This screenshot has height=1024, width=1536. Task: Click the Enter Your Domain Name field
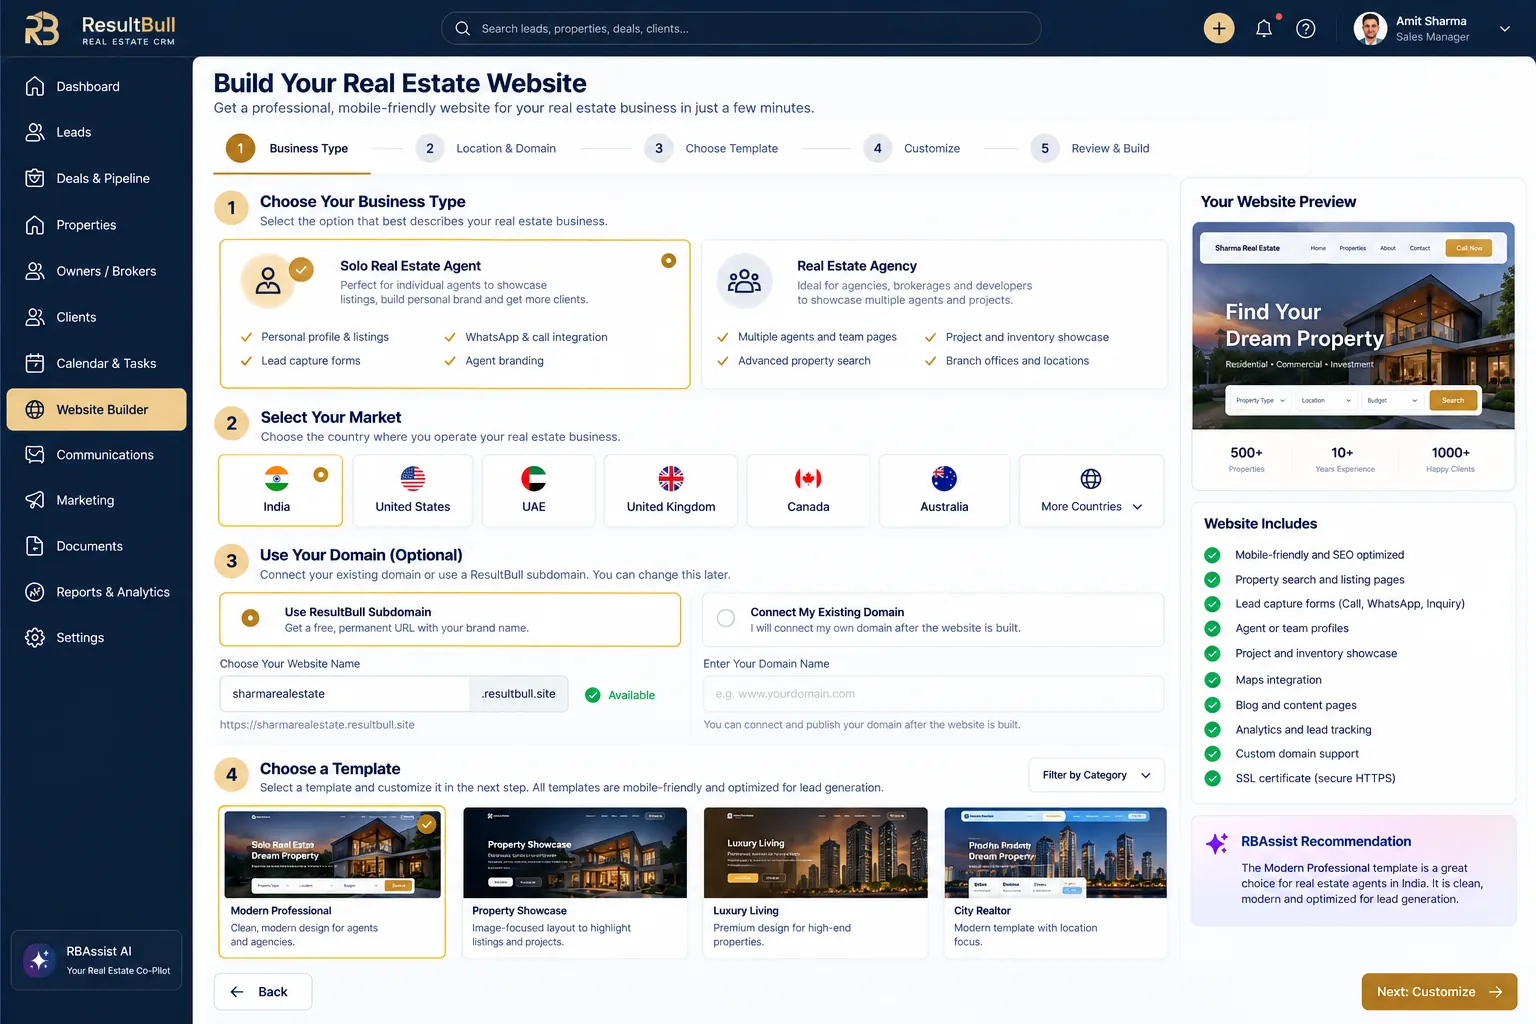pyautogui.click(x=933, y=694)
